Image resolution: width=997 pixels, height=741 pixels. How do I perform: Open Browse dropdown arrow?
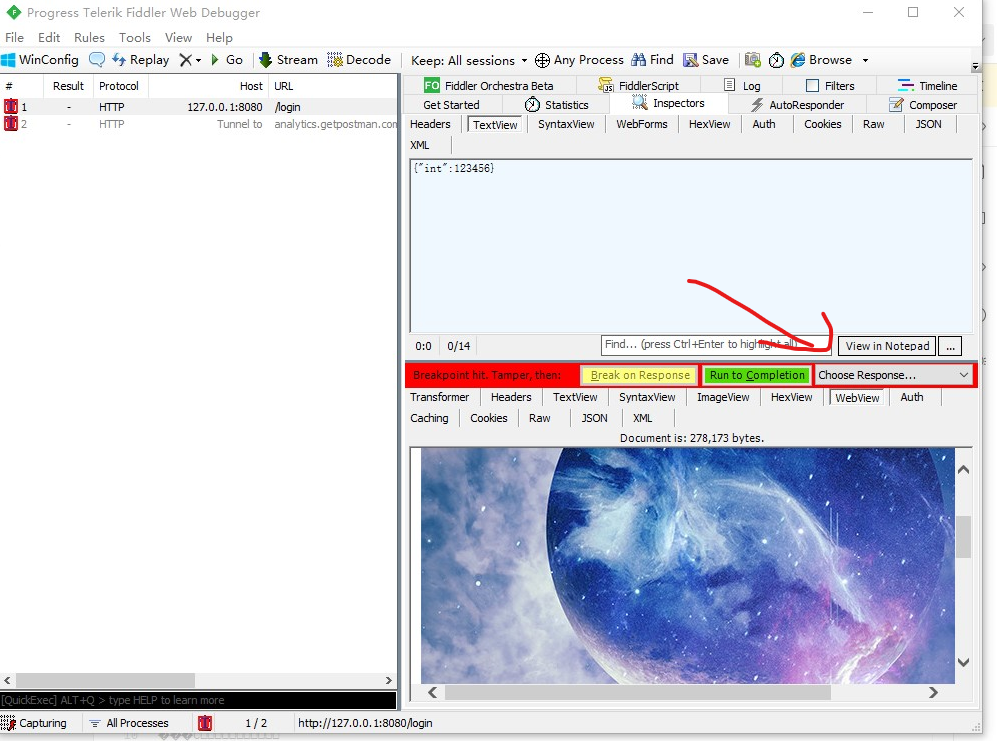pos(865,60)
